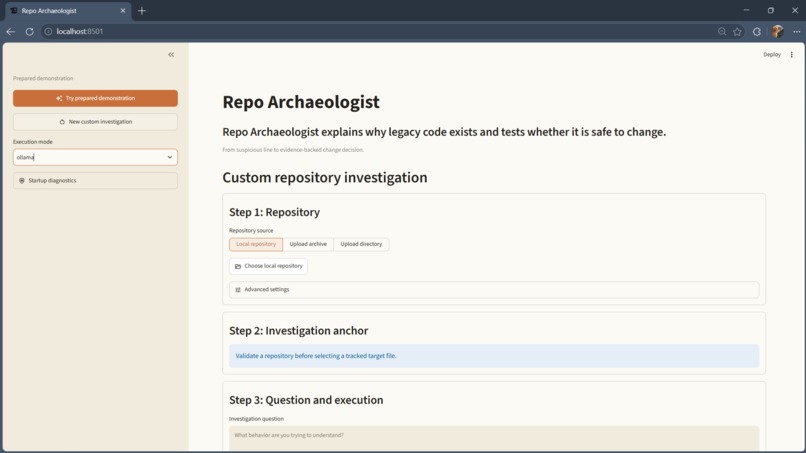Click the Custom repository investigation heading
Viewport: 806px width, 453px height.
pyautogui.click(x=325, y=177)
